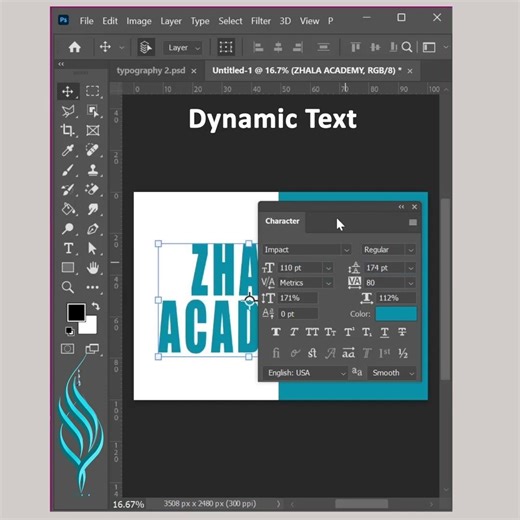This screenshot has height=520, width=520.
Task: Select the Dodge tool
Action: click(68, 229)
